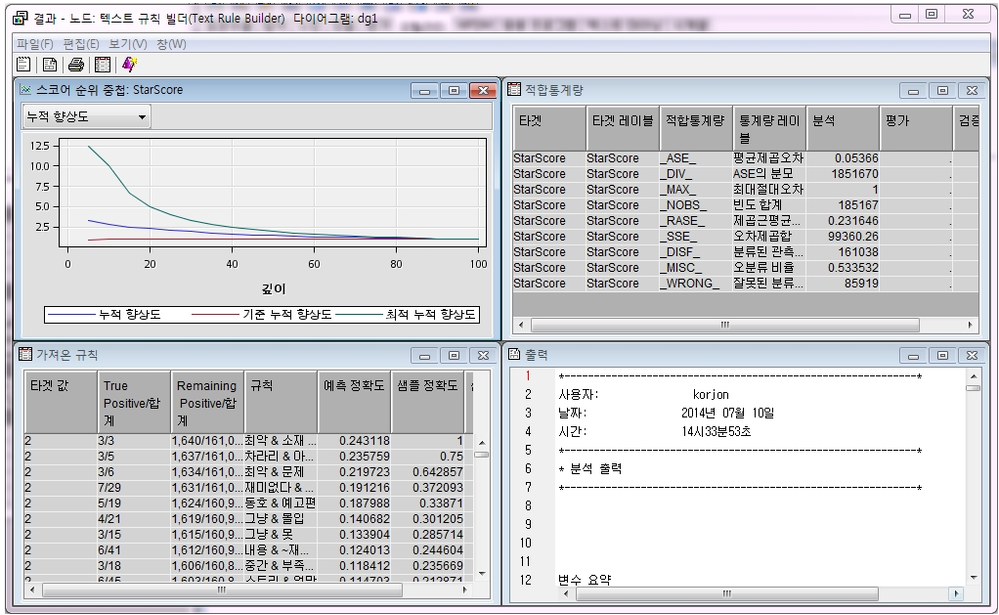Click the save-document icon in the toolbar
Image resolution: width=999 pixels, height=615 pixels.
pos(50,64)
